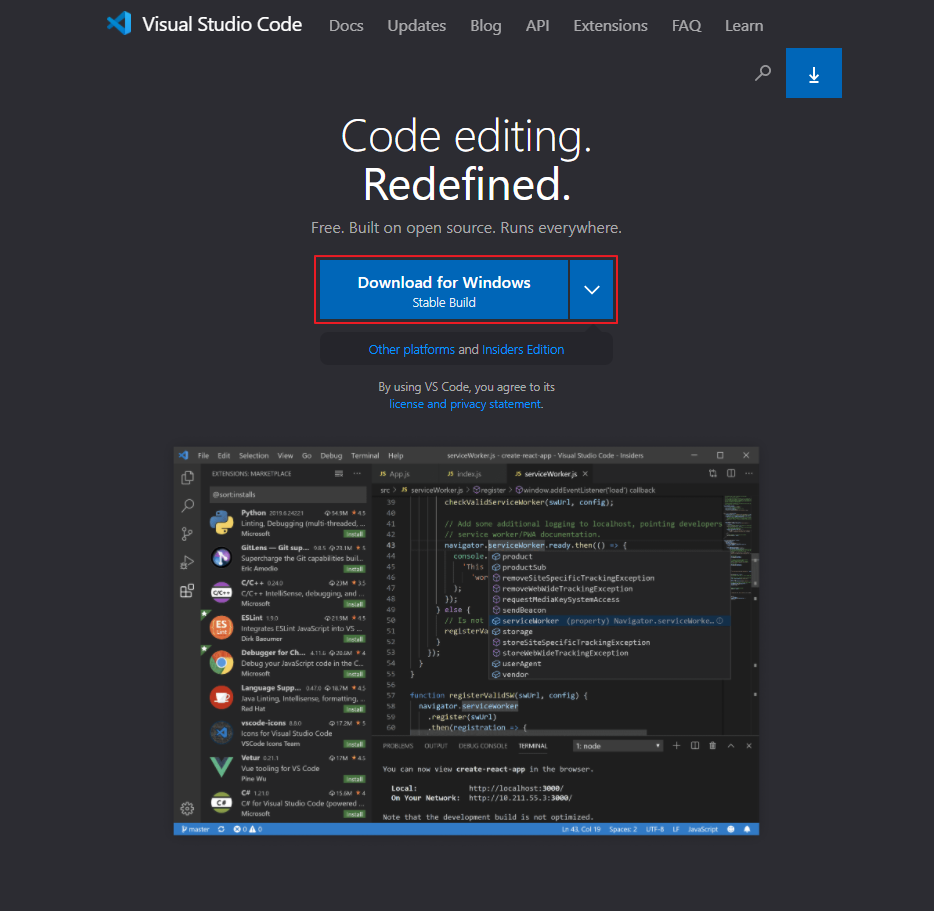Click the vscode-icons extension icon
Viewport: 934px width, 911px height.
(222, 732)
